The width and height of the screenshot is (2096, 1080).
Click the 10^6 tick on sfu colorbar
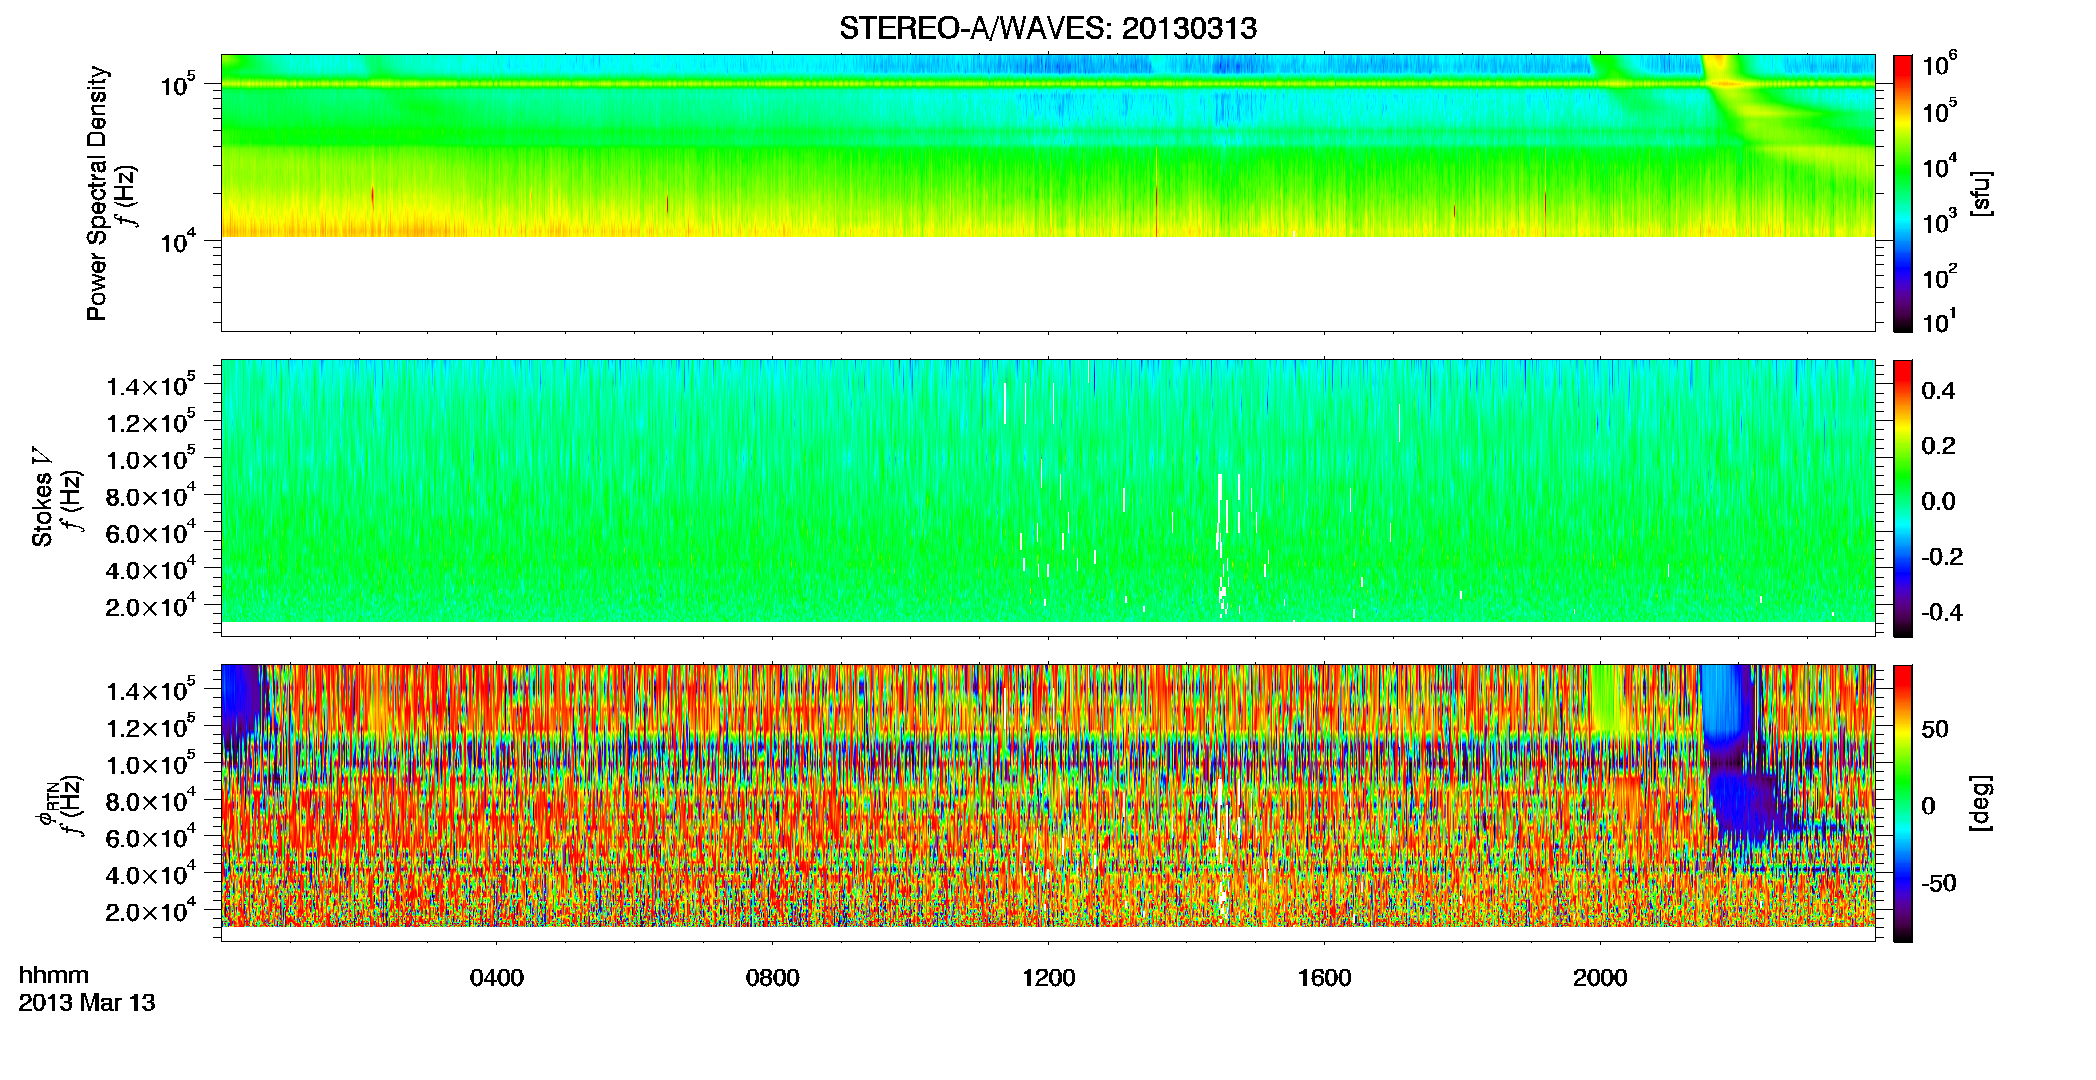point(1939,65)
